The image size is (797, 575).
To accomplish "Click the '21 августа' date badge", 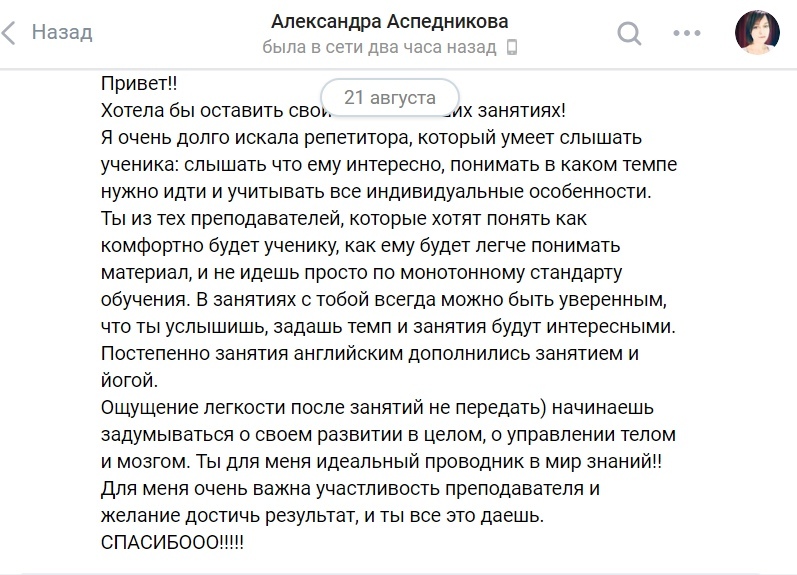I will (x=390, y=97).
